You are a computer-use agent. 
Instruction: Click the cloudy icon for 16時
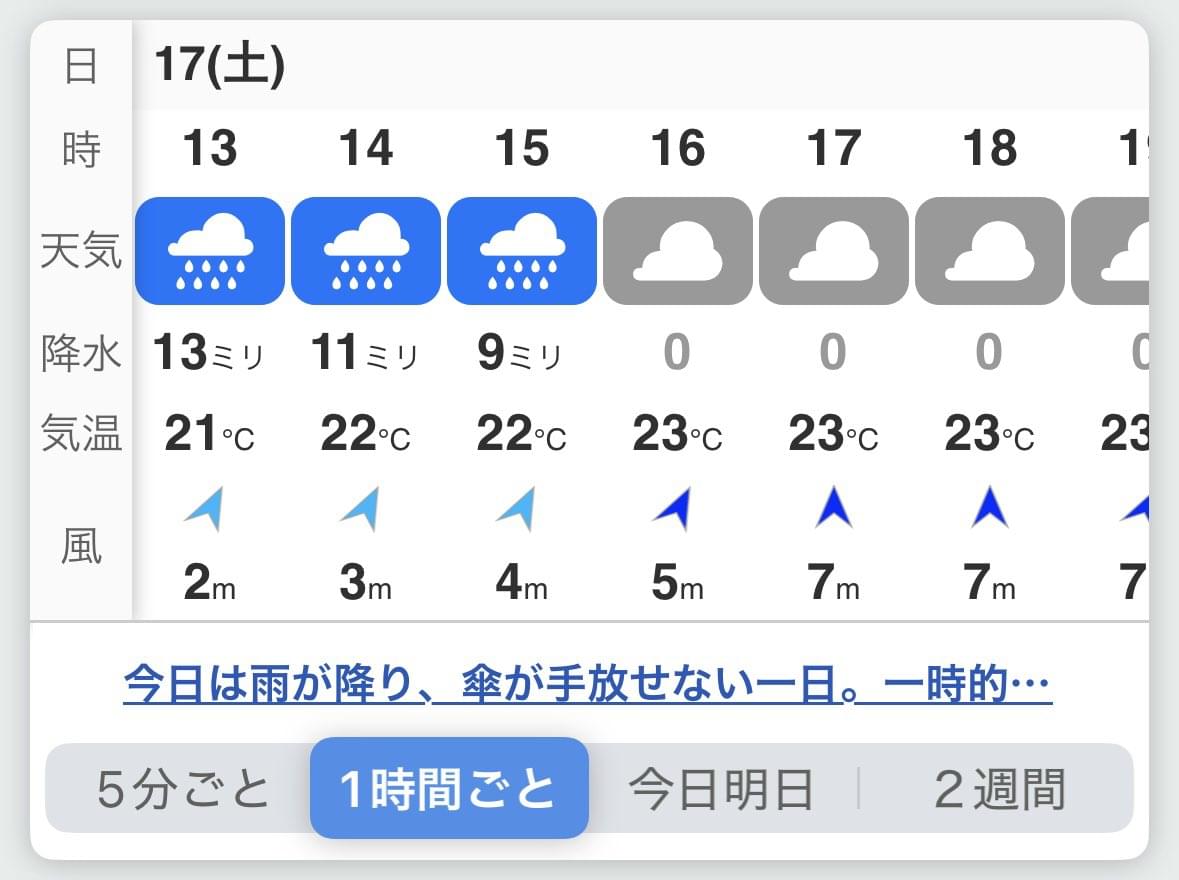click(x=677, y=251)
